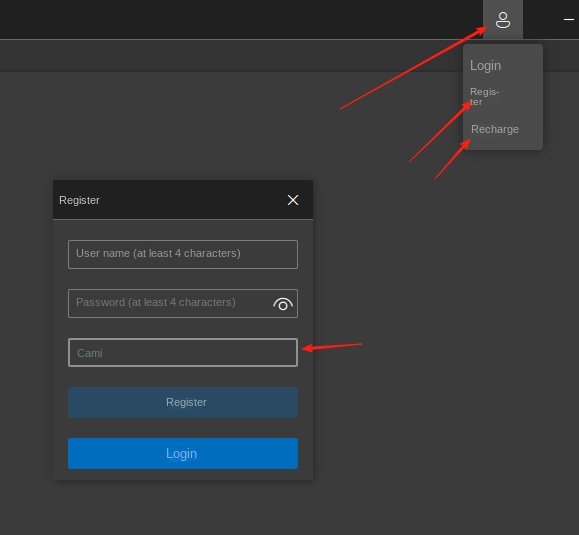This screenshot has height=535, width=579.
Task: Focus the User name input field
Action: (183, 254)
